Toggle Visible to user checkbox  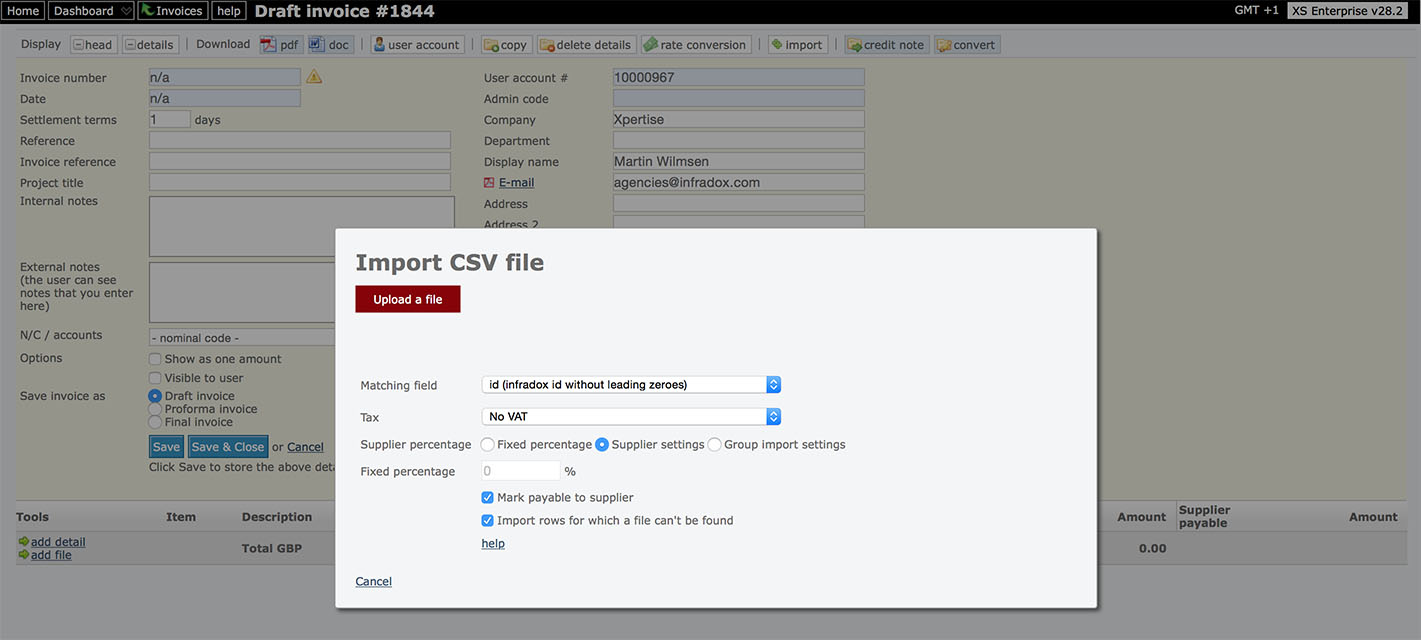click(155, 378)
